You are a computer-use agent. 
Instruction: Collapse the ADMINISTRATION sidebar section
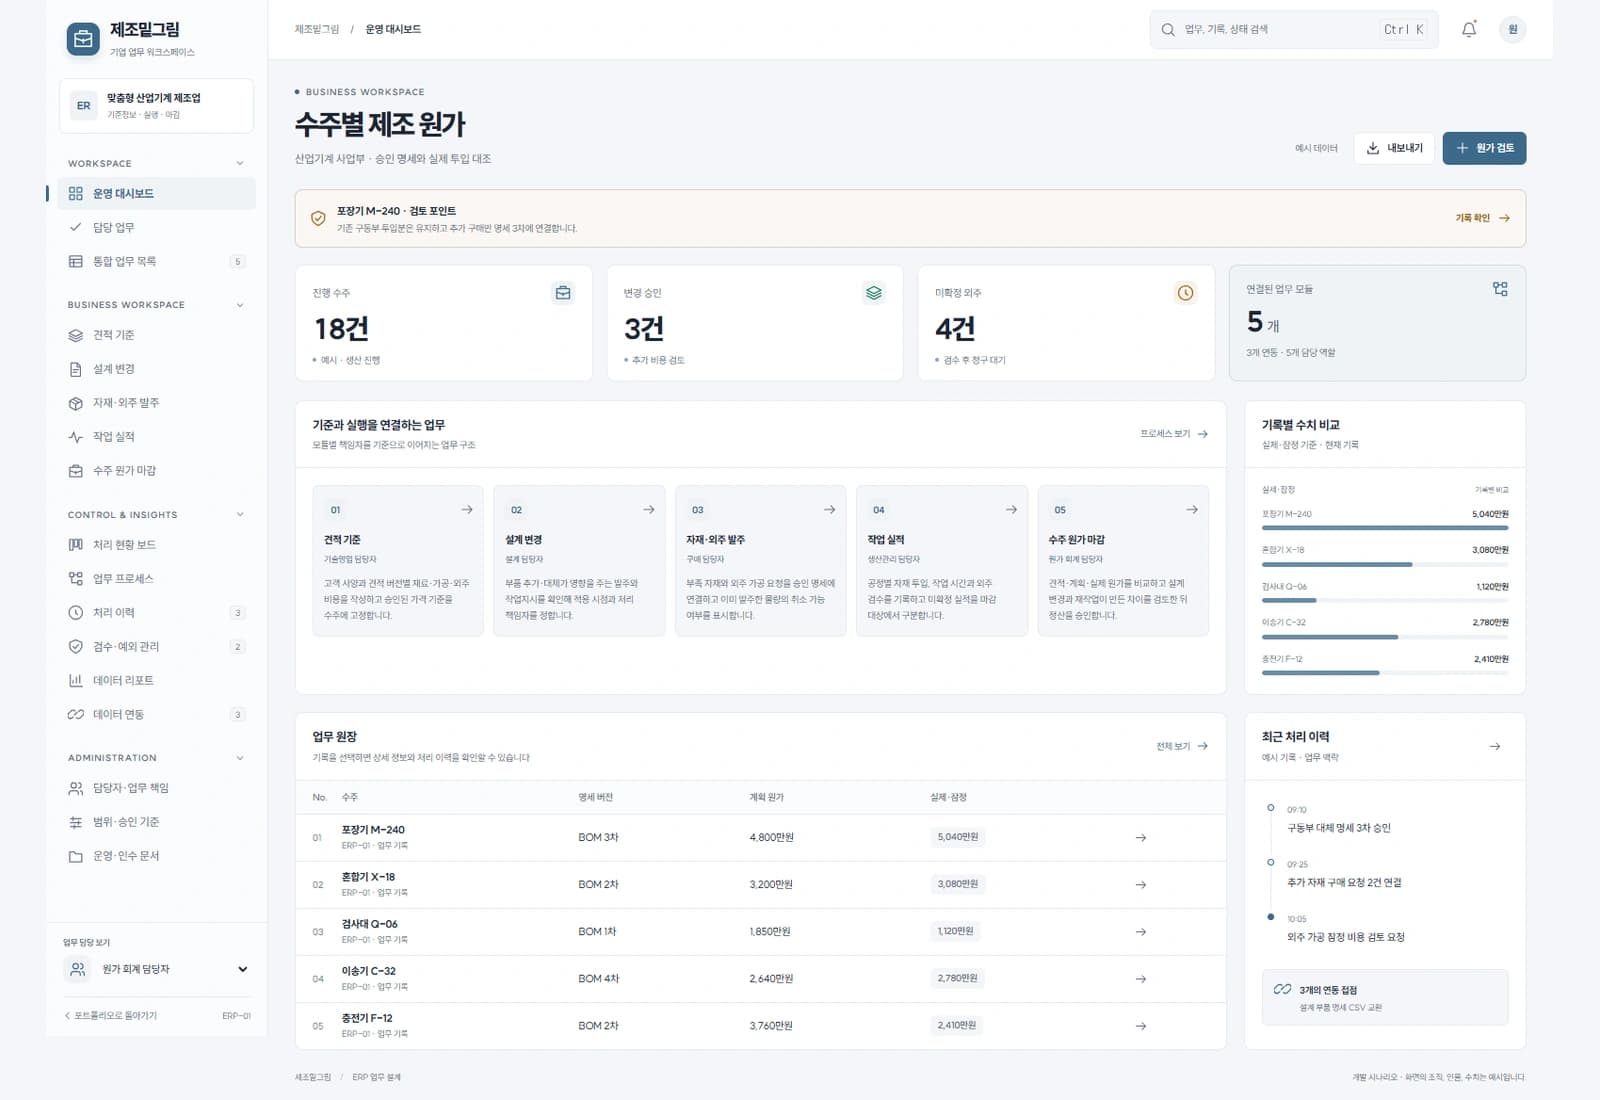tap(240, 758)
